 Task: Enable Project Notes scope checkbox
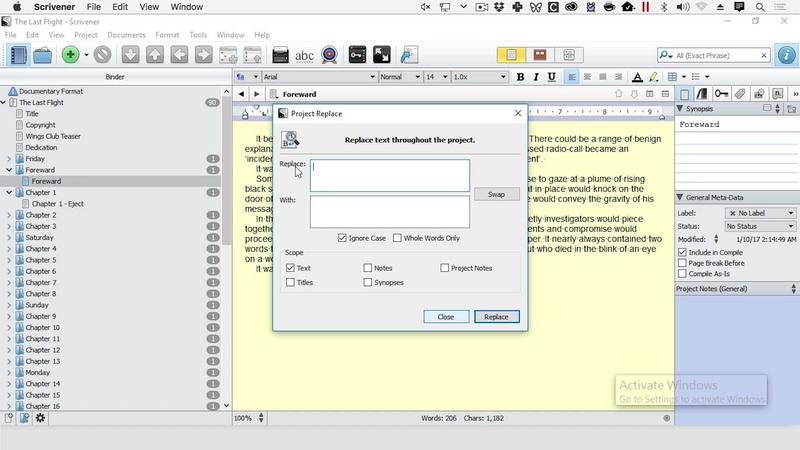pyautogui.click(x=444, y=268)
